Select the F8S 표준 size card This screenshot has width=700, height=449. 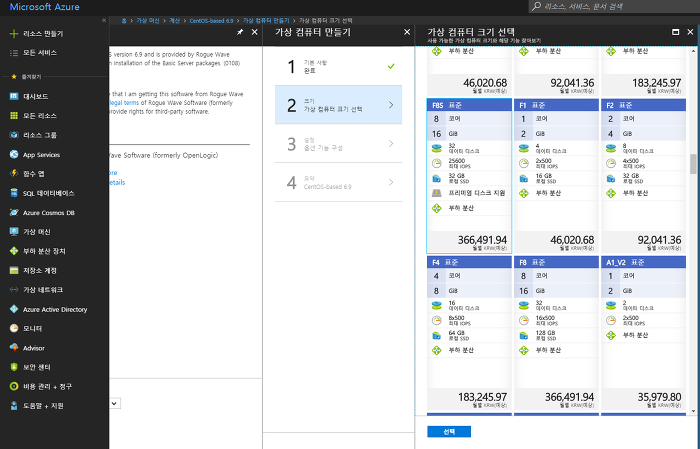click(x=469, y=176)
